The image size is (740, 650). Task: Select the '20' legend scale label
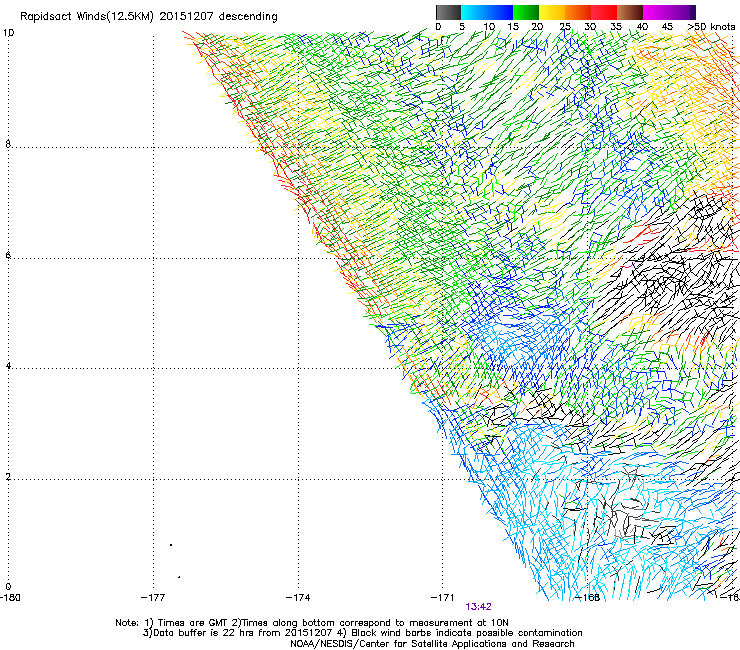click(537, 27)
